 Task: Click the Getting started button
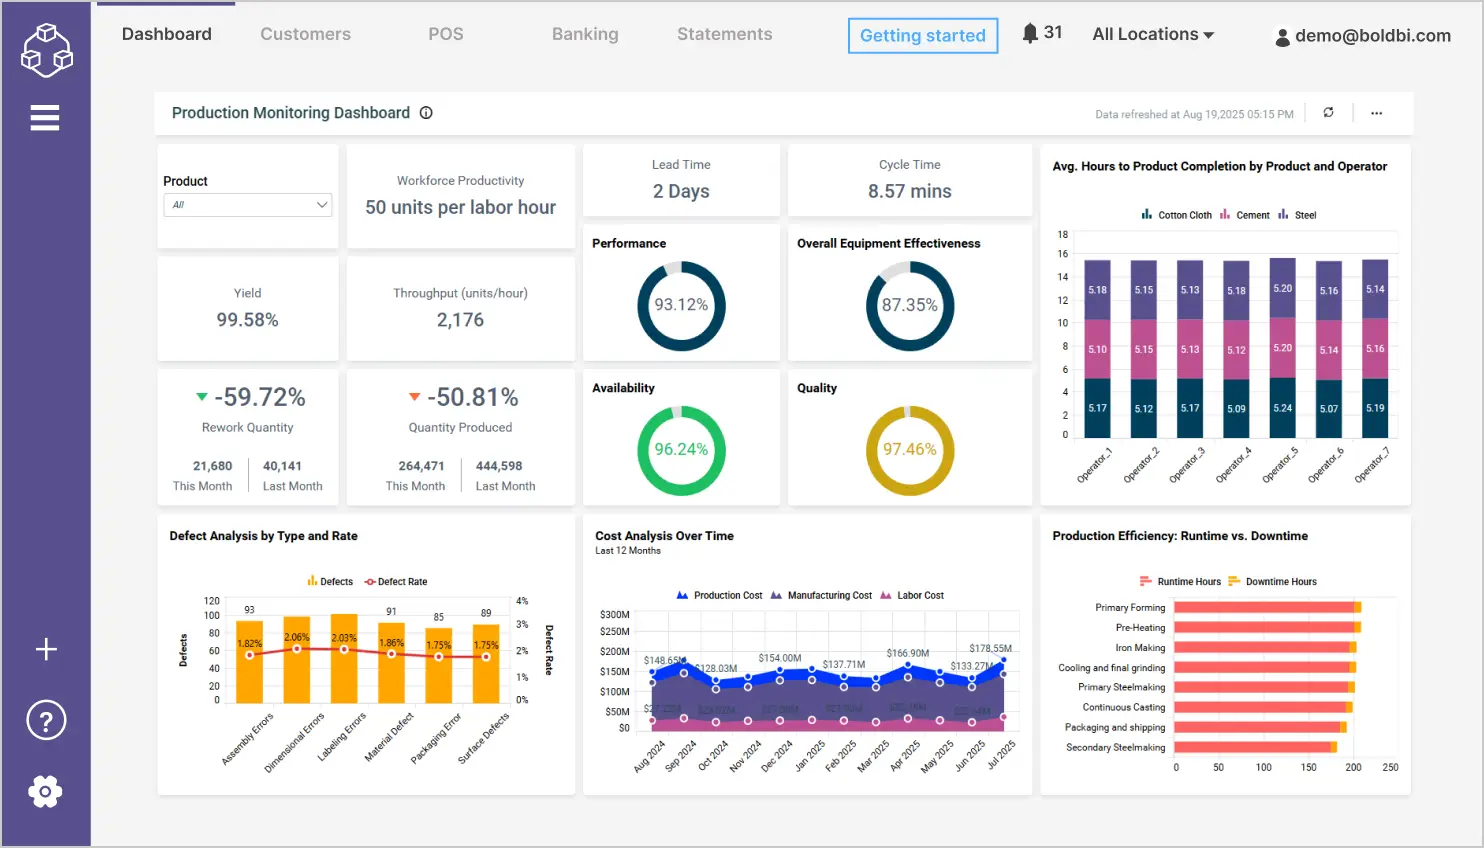pyautogui.click(x=922, y=35)
